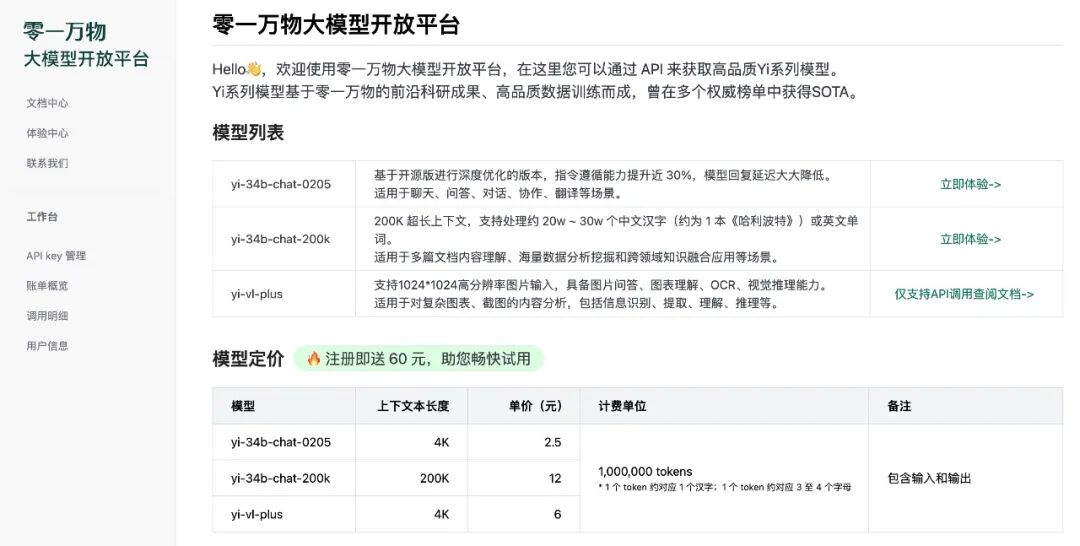Click the token footnote about 汉字 and 字母
1080x546 pixels.
coord(725,487)
